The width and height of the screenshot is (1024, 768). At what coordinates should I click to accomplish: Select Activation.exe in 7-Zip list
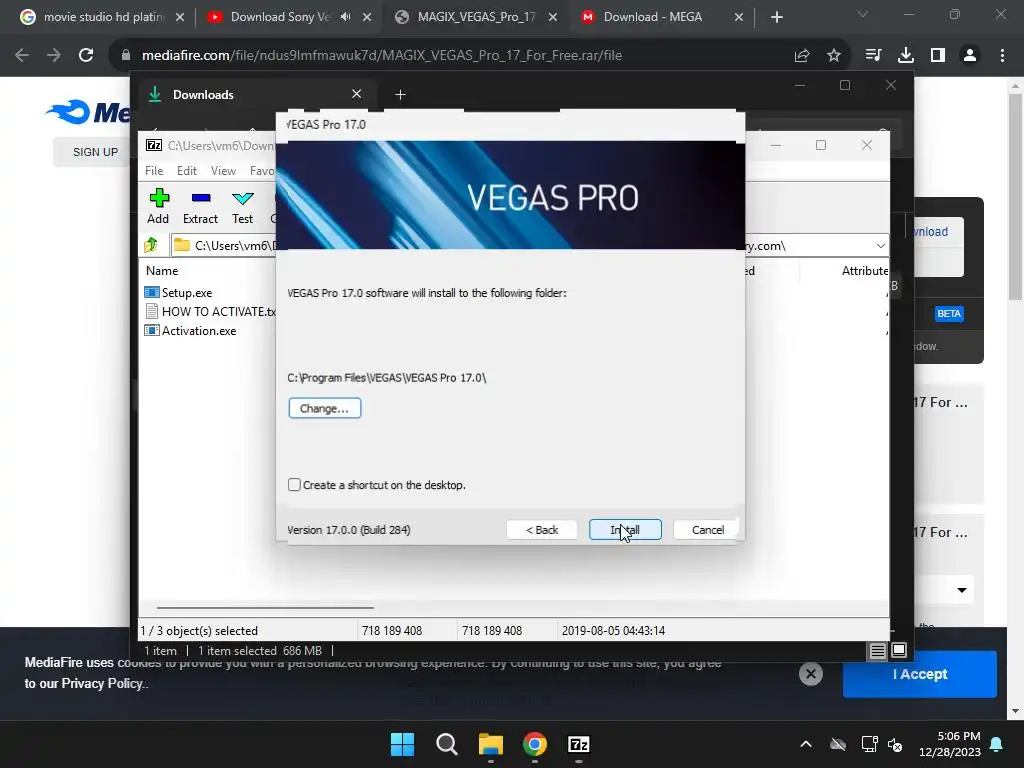(x=190, y=330)
